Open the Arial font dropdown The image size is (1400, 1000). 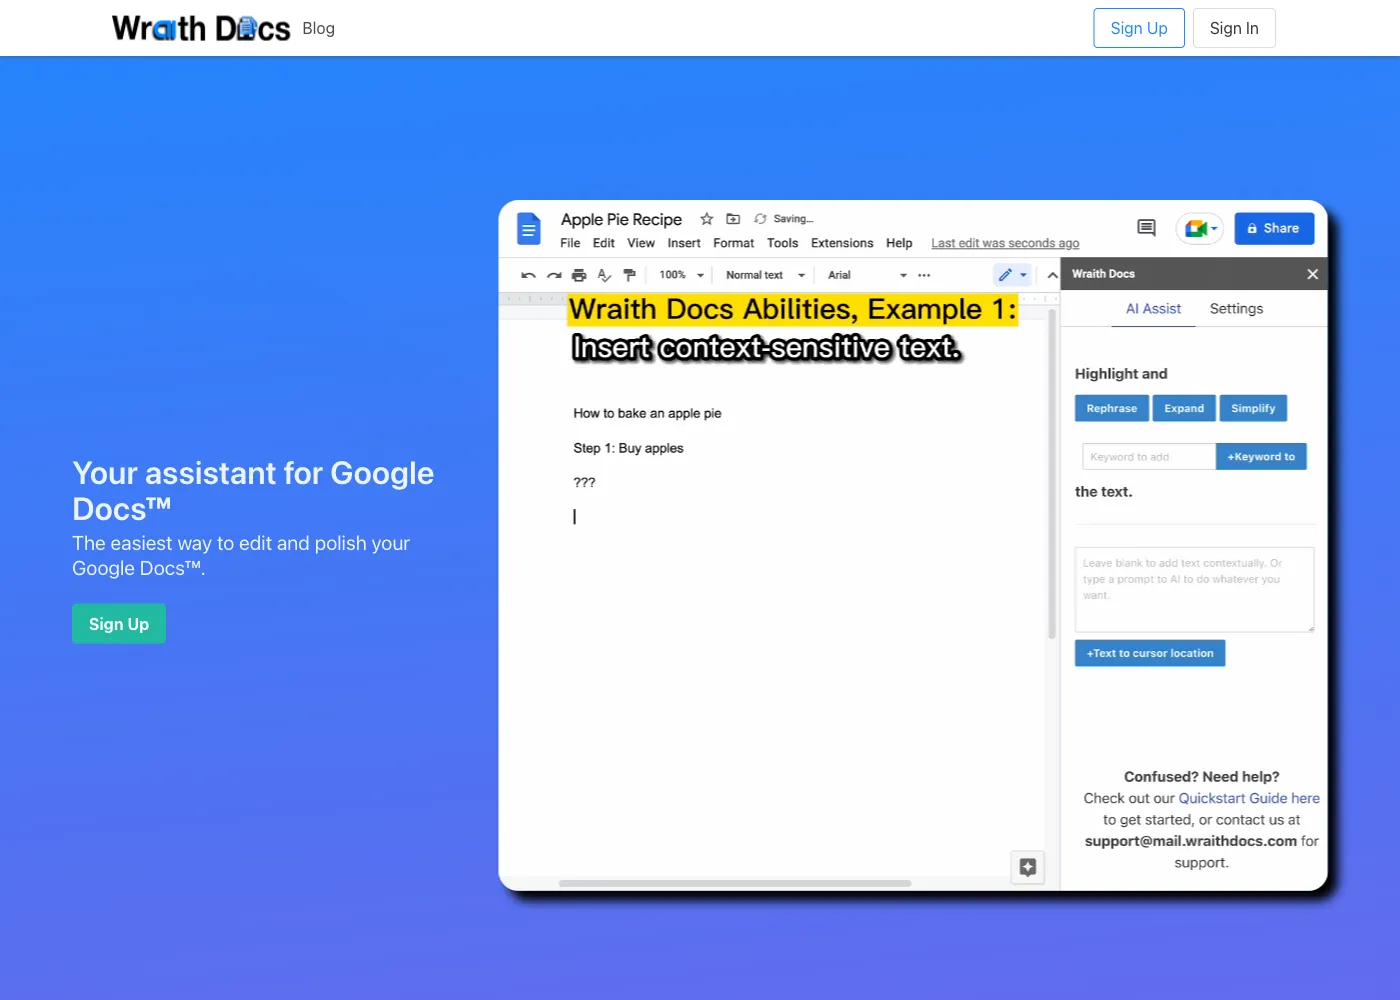(x=867, y=275)
